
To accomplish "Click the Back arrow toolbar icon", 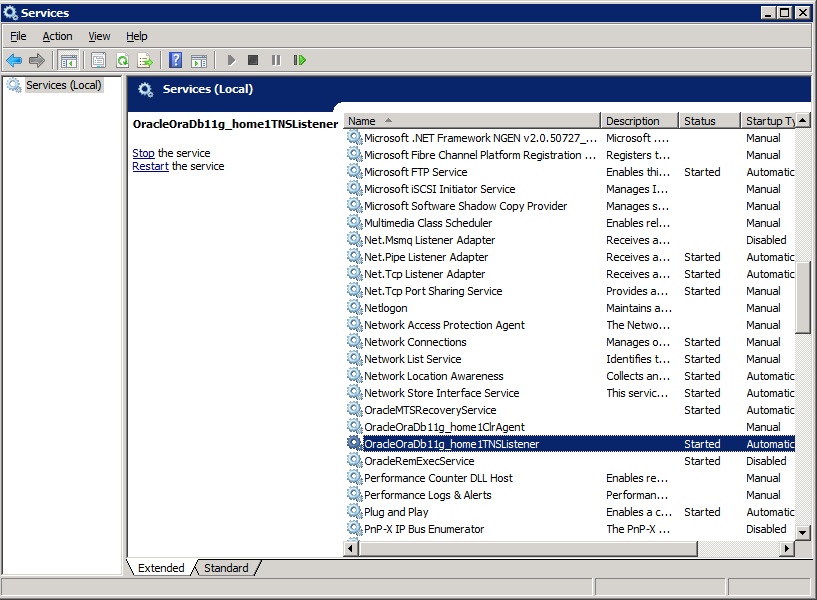I will point(14,60).
